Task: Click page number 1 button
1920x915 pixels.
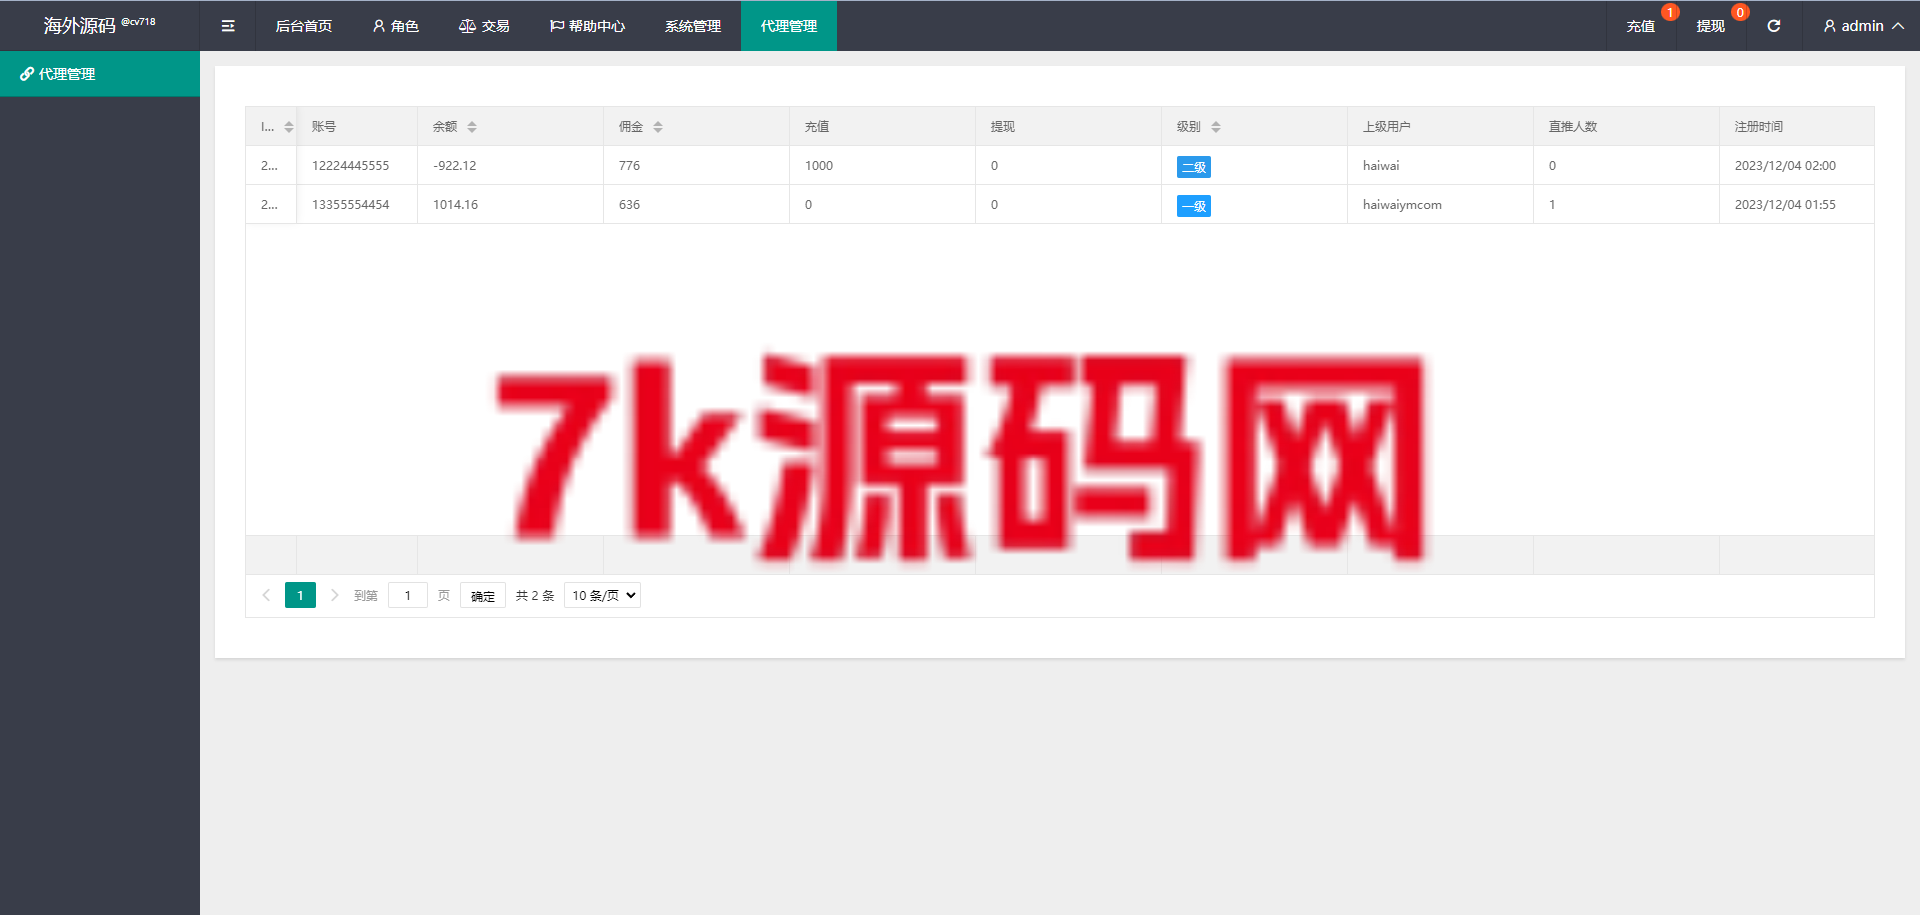Action: pyautogui.click(x=300, y=595)
